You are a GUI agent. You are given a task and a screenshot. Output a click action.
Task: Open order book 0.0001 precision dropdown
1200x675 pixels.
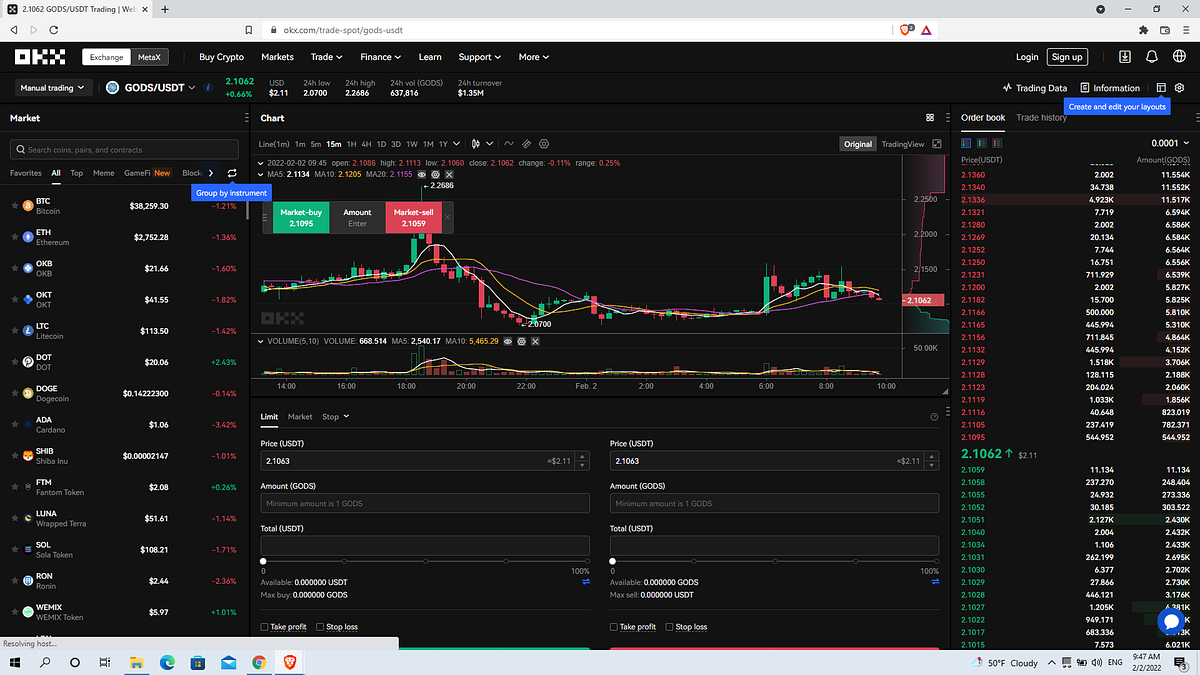[1170, 143]
